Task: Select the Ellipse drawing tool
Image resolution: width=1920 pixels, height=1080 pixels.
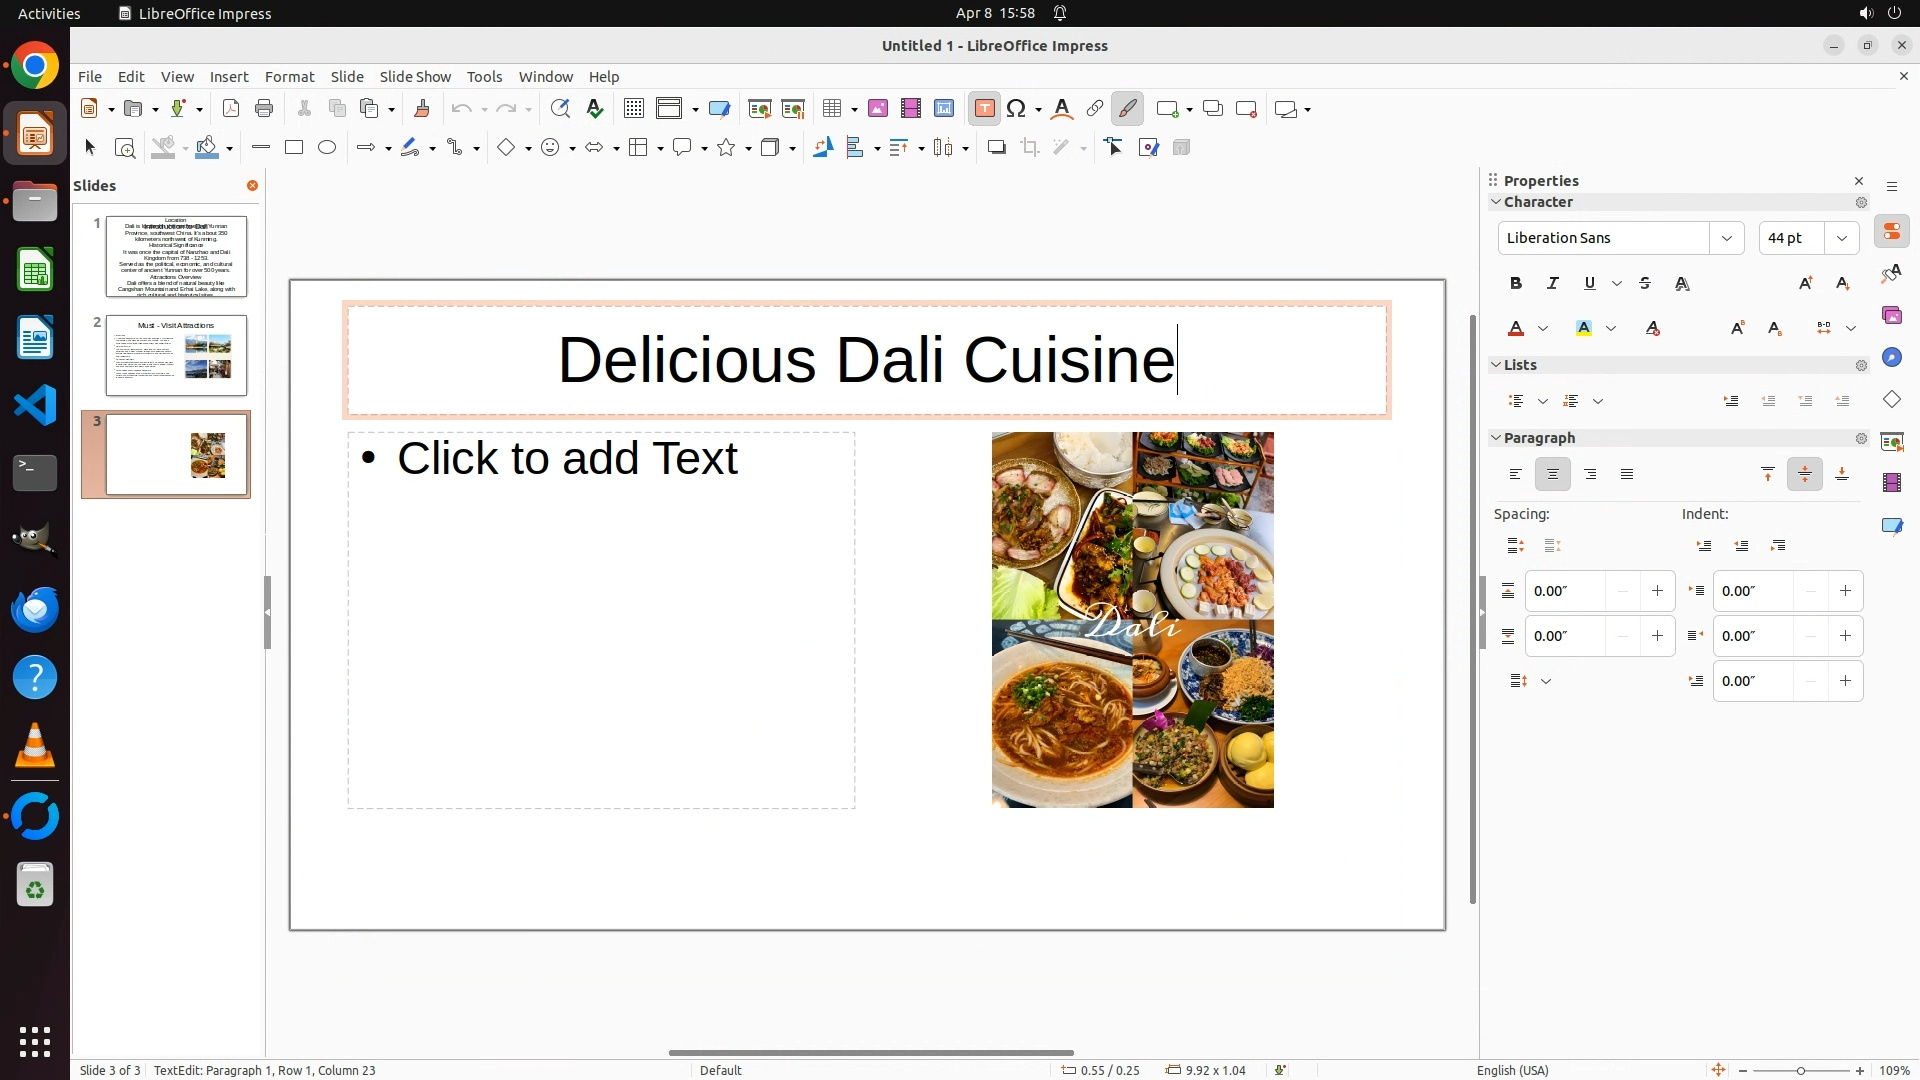Action: tap(327, 148)
